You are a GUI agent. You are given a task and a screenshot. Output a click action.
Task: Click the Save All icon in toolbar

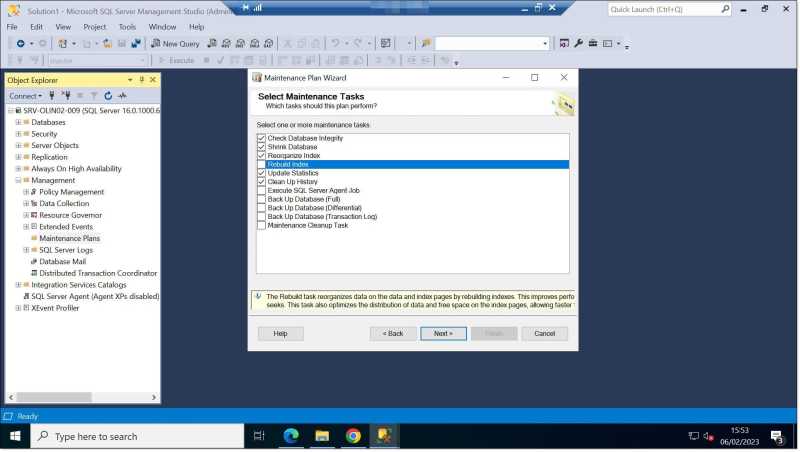tap(136, 44)
